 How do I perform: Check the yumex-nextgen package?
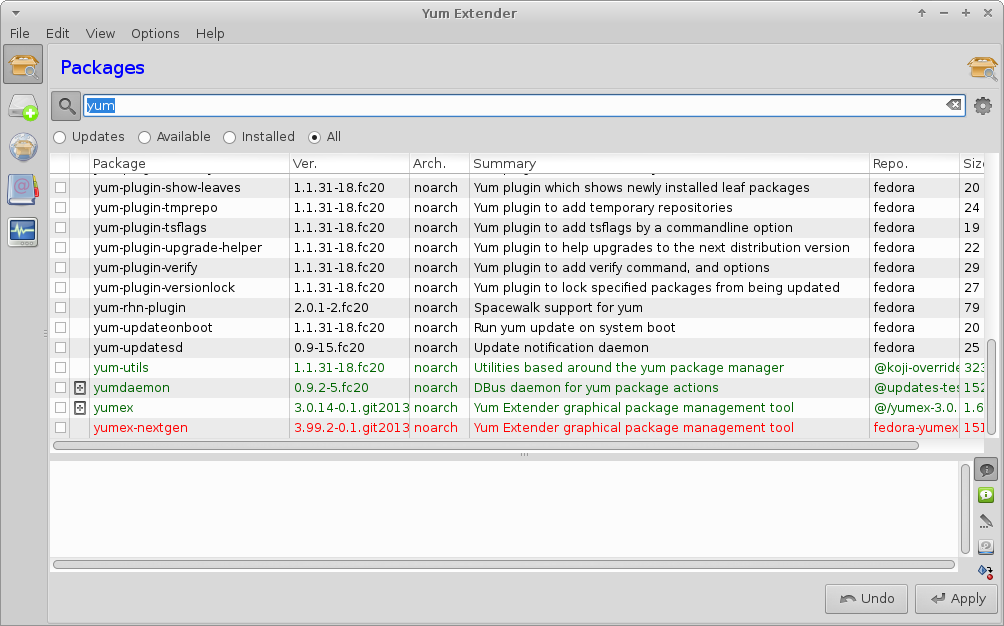(60, 428)
